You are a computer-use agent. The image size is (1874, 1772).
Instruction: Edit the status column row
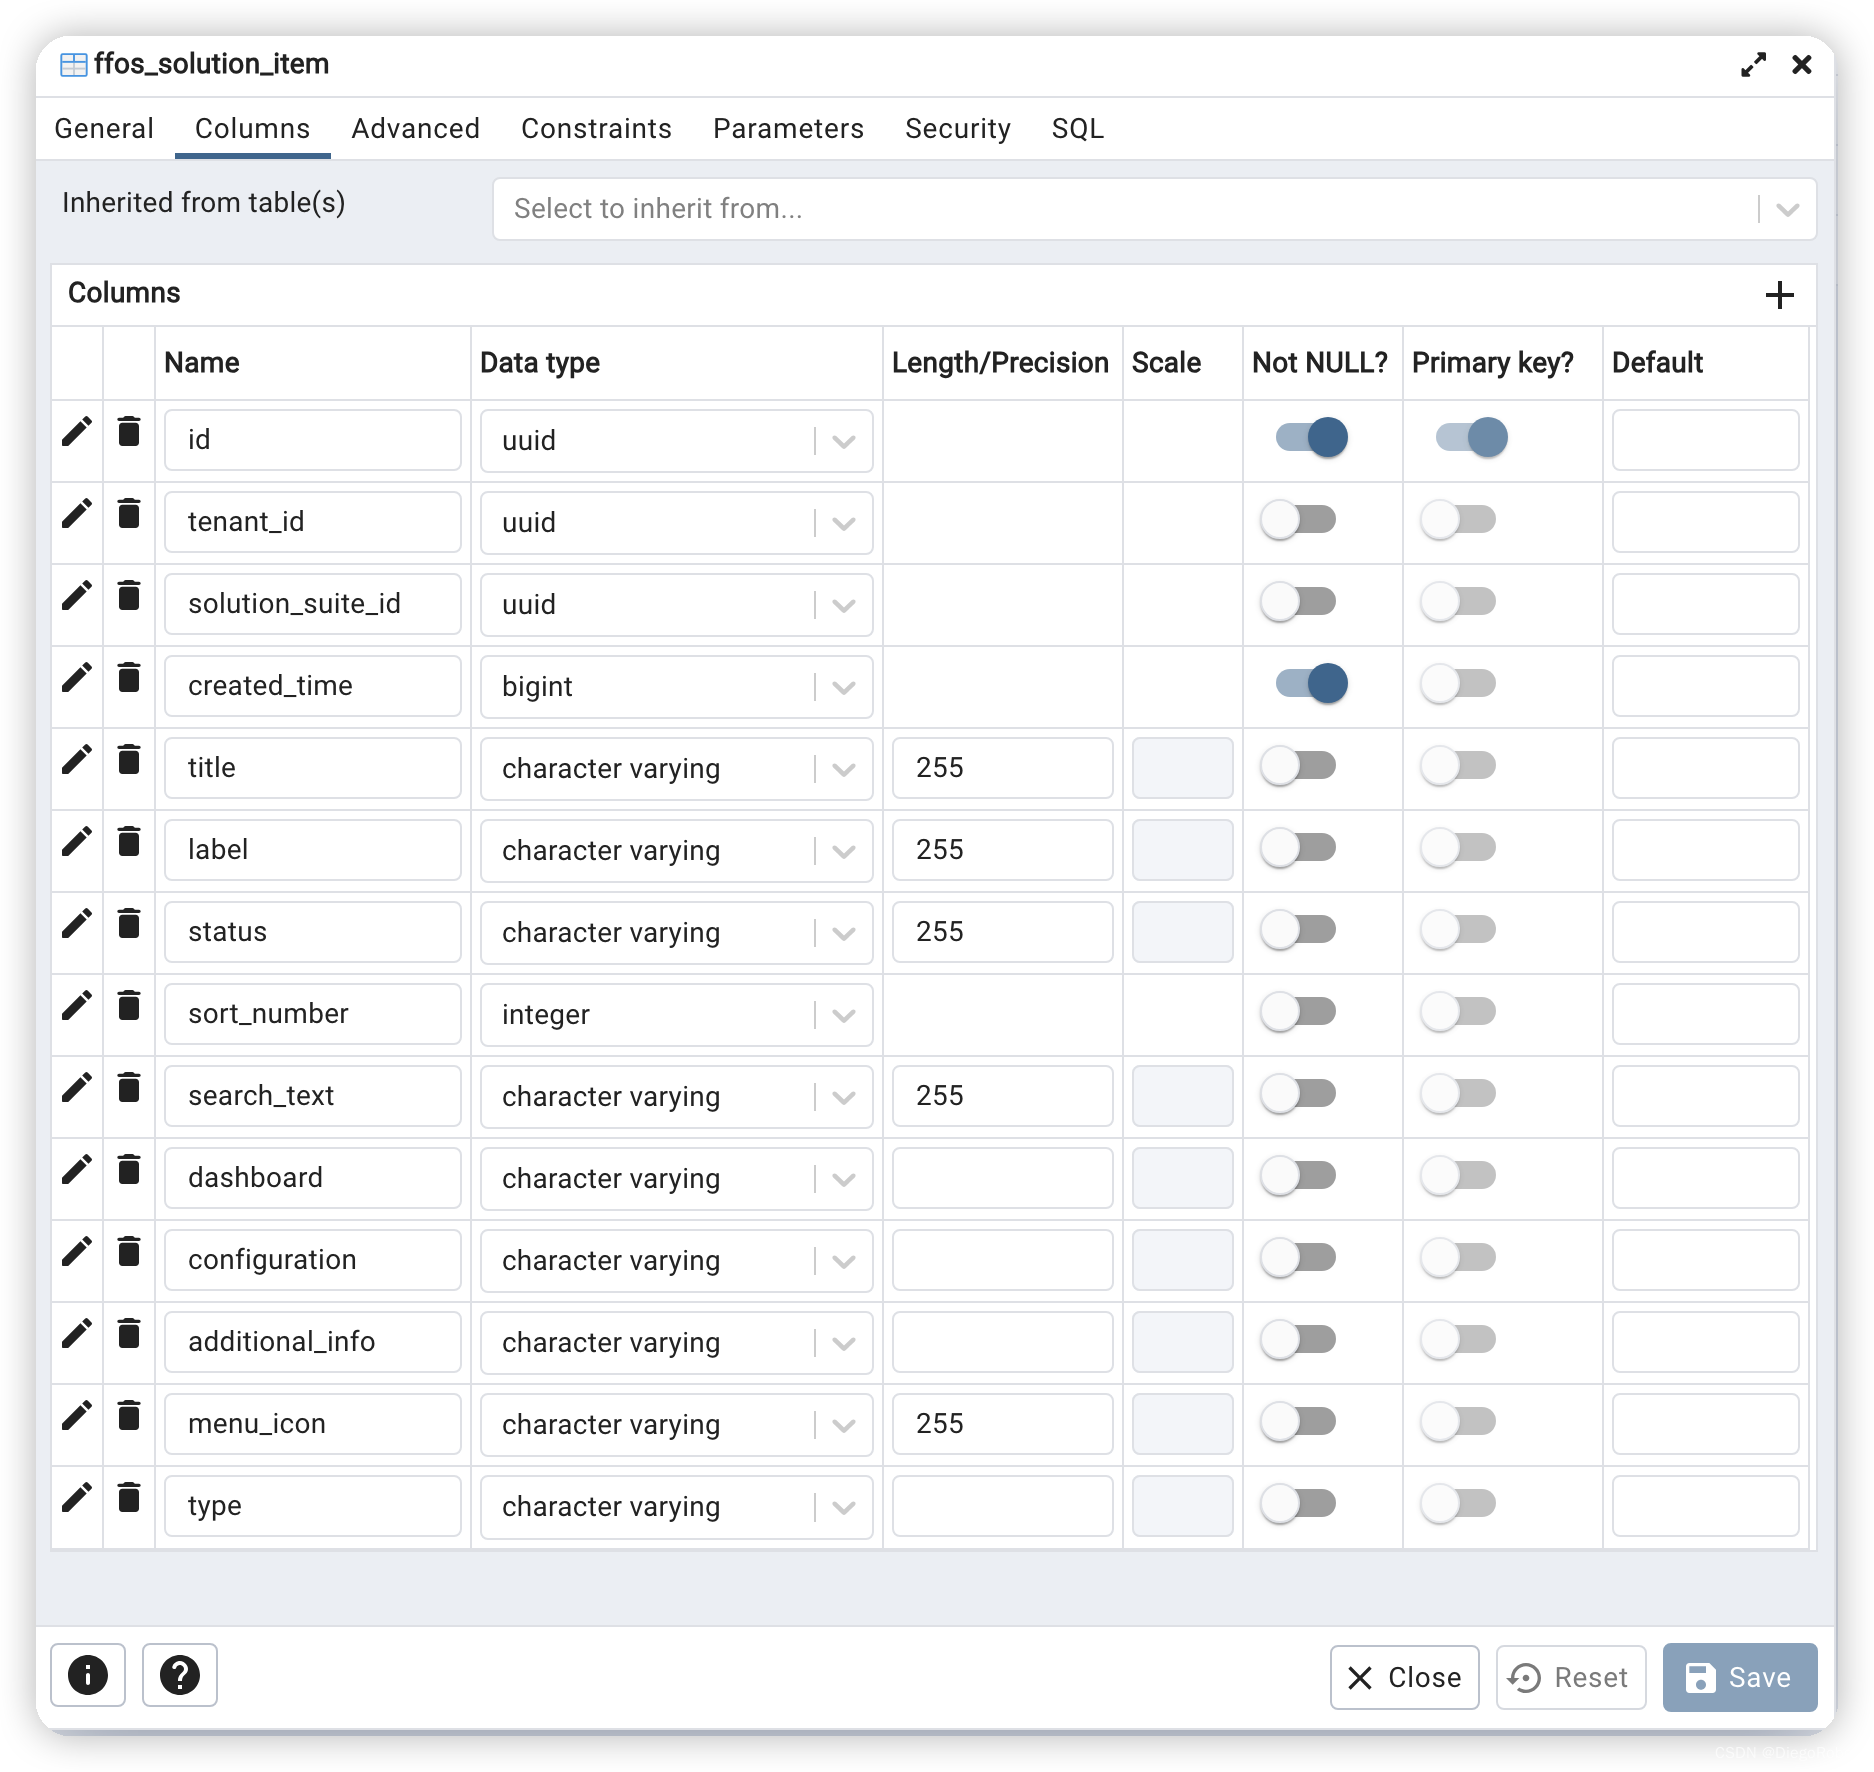[77, 924]
